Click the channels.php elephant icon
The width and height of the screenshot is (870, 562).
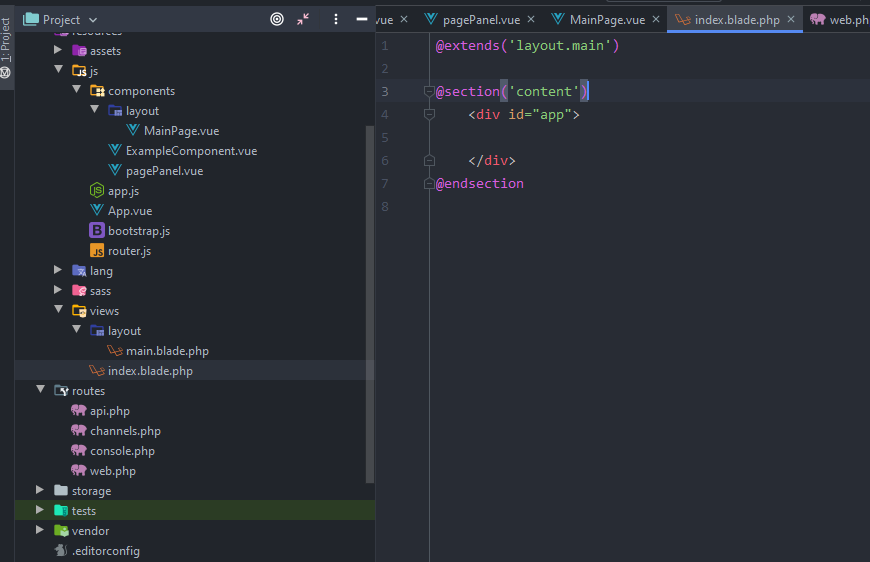point(79,430)
